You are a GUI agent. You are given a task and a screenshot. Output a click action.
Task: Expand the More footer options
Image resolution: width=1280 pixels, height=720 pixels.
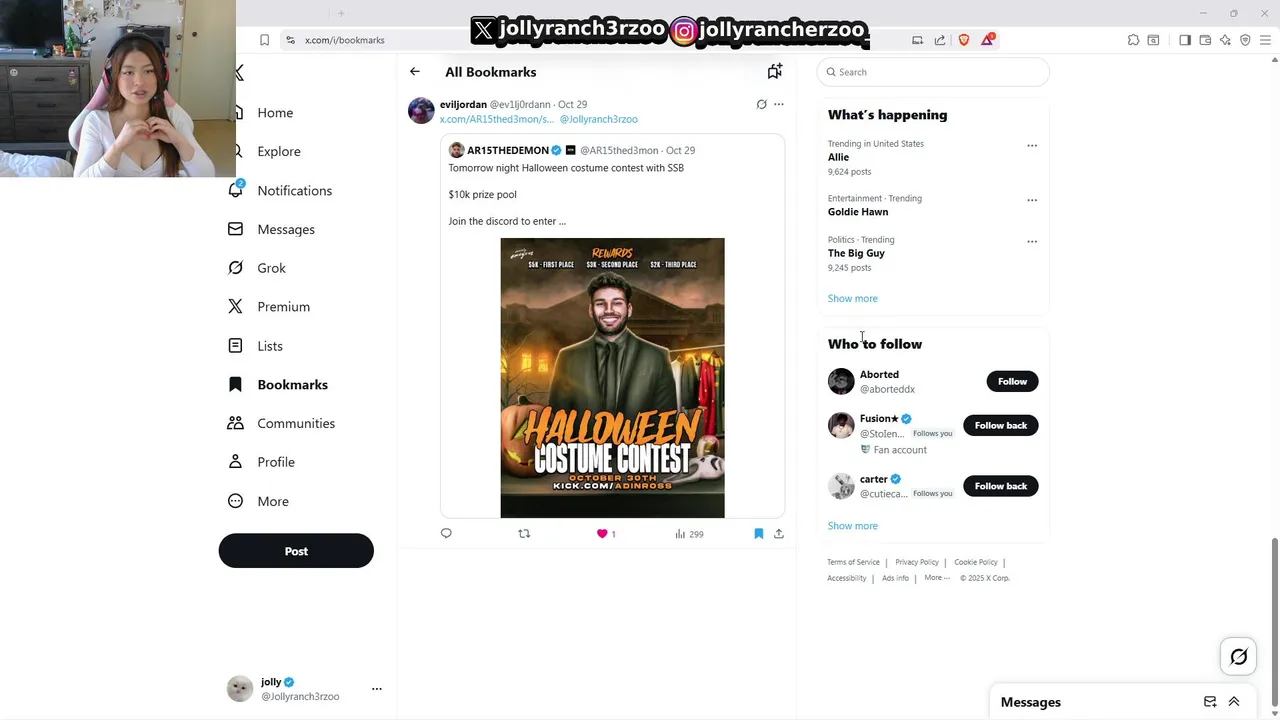(x=937, y=578)
